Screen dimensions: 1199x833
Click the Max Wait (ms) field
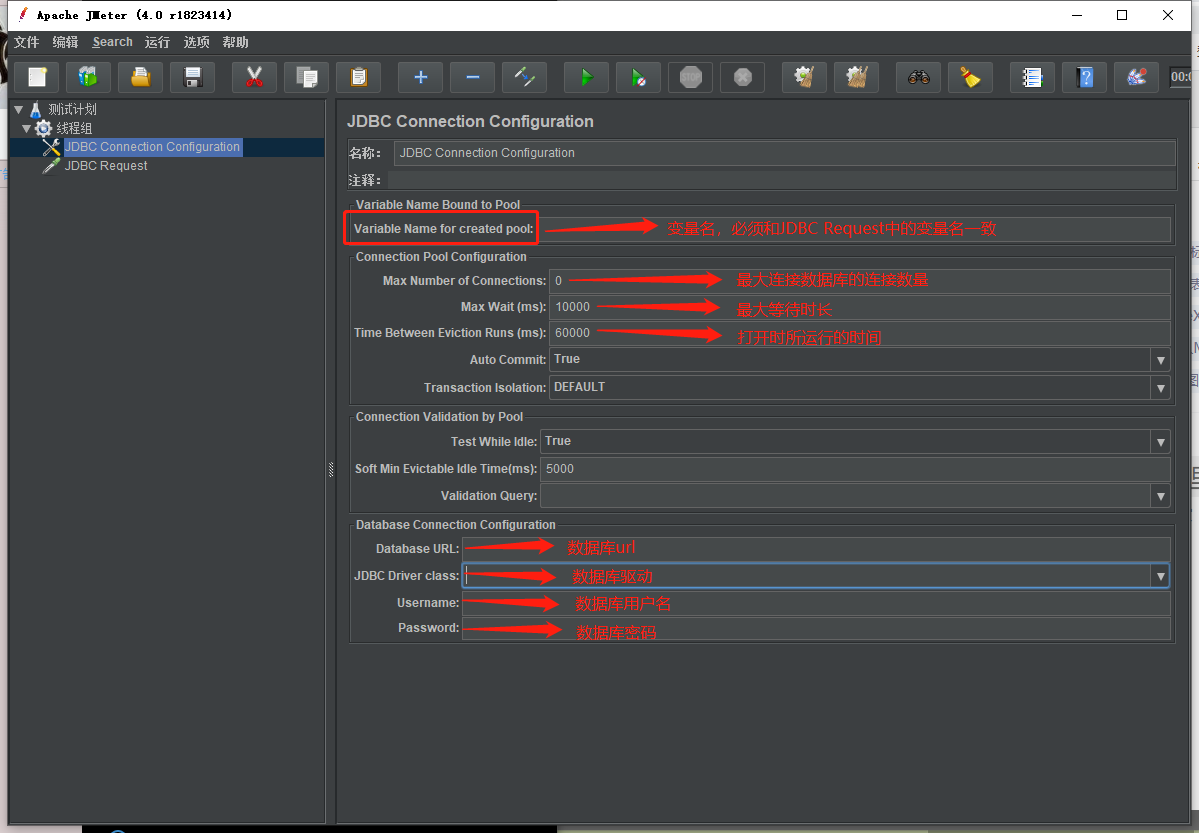point(860,307)
